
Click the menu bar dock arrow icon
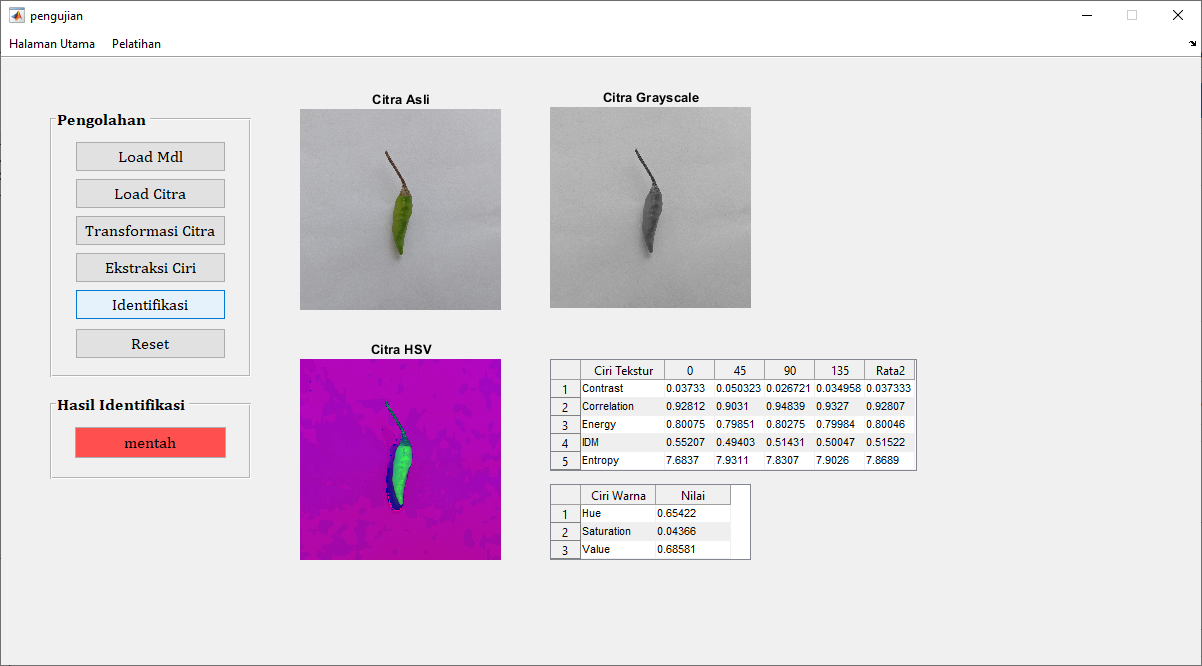(x=1192, y=44)
